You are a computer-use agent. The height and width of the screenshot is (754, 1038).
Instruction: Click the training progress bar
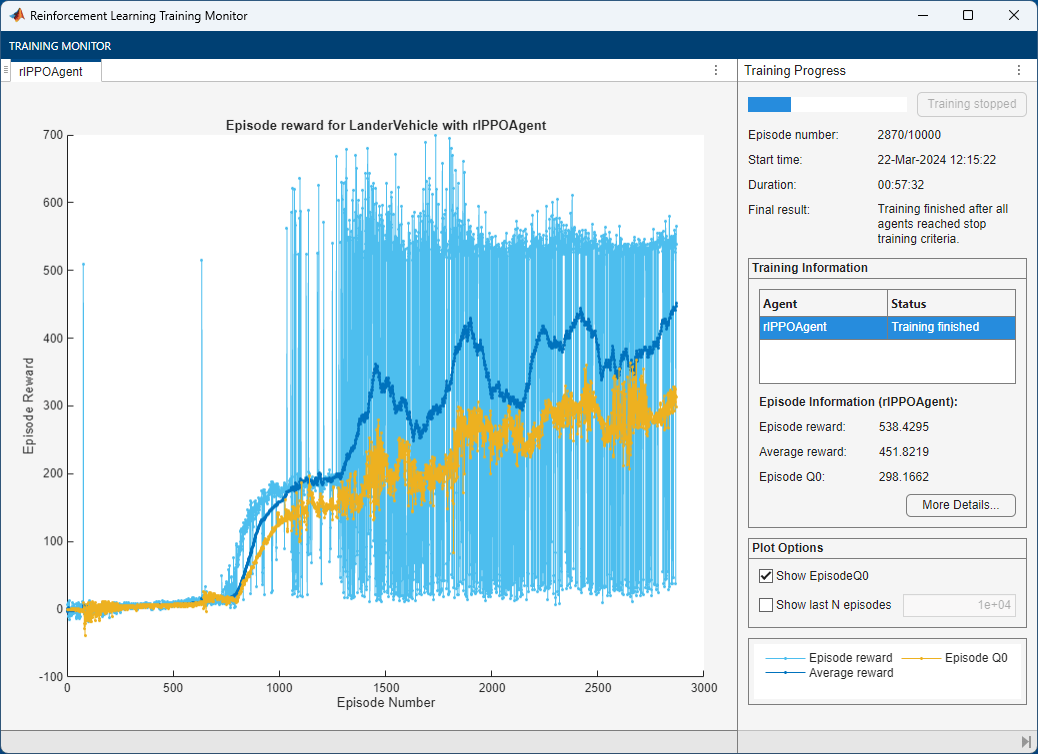(x=827, y=105)
